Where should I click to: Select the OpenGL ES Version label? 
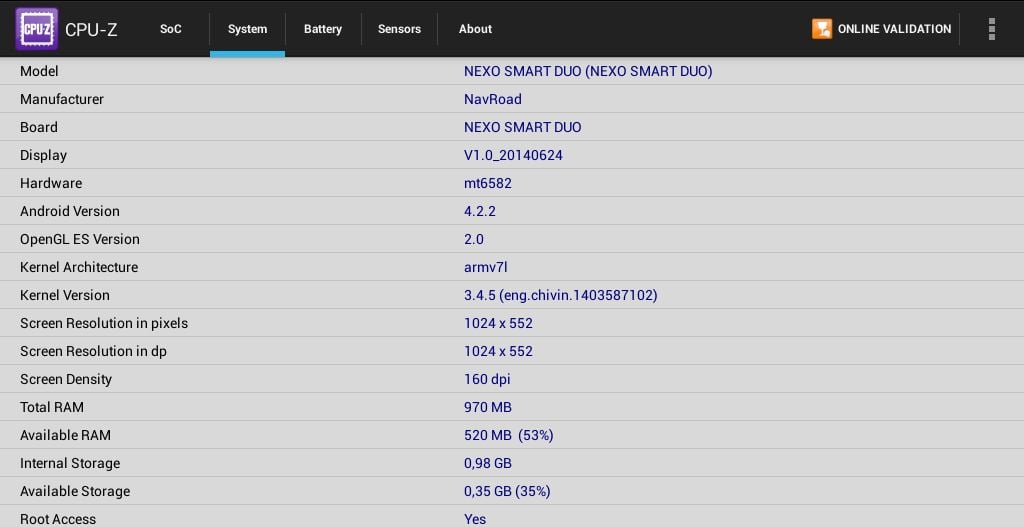pyautogui.click(x=80, y=239)
